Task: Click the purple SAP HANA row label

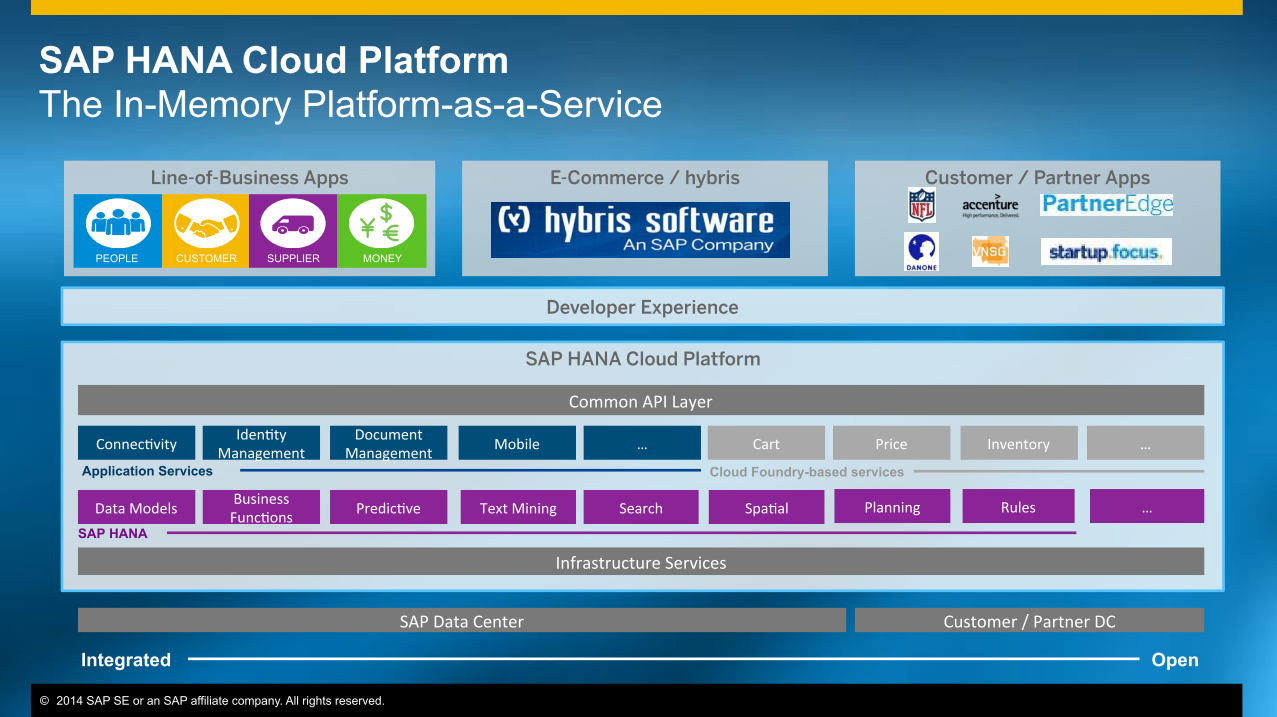Action: tap(112, 533)
